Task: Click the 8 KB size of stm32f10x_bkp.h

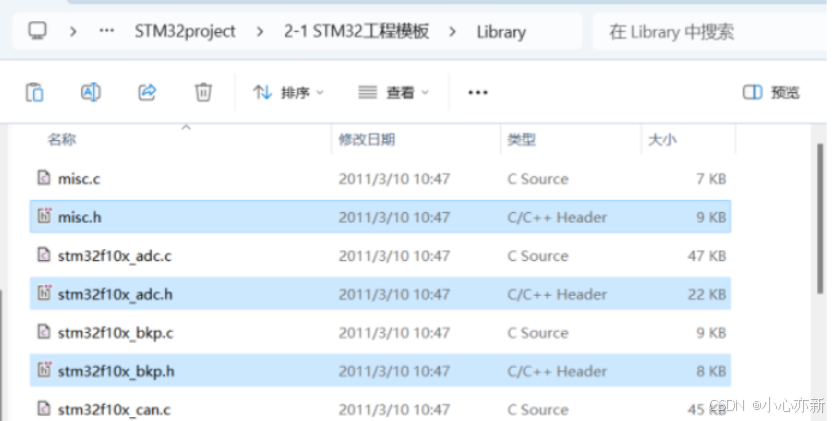Action: 711,371
